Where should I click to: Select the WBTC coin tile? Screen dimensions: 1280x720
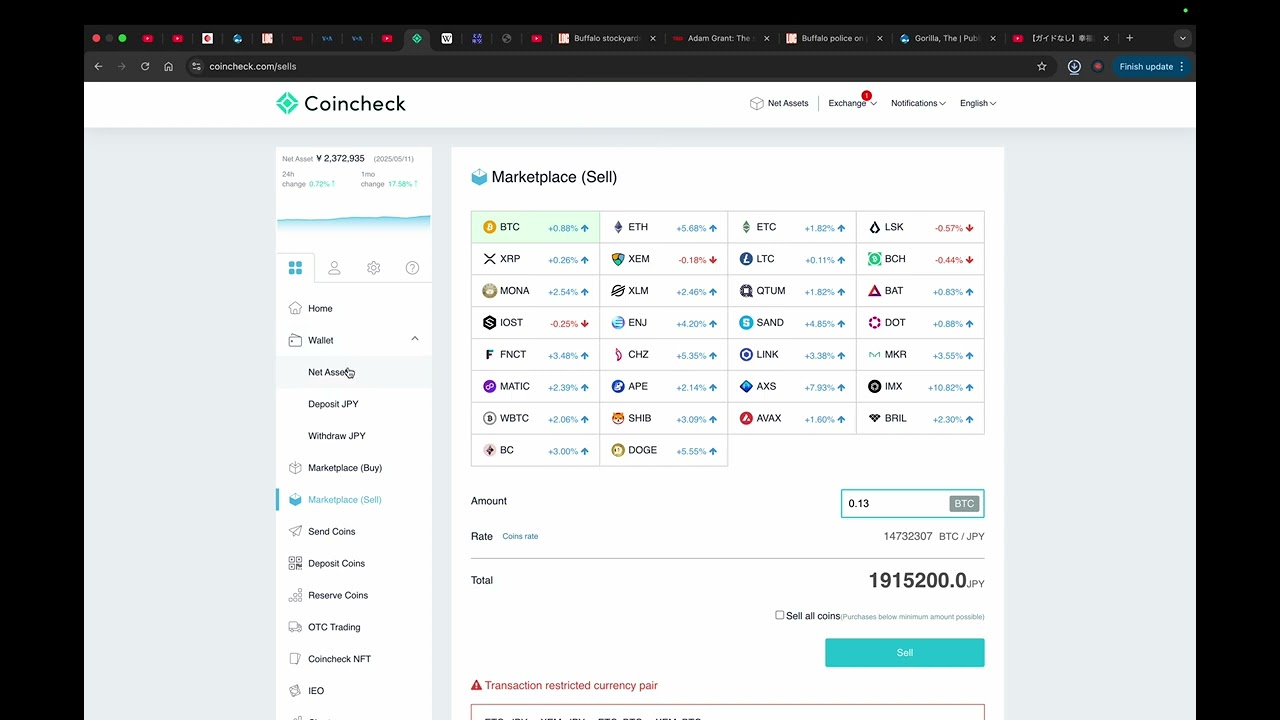(x=535, y=419)
